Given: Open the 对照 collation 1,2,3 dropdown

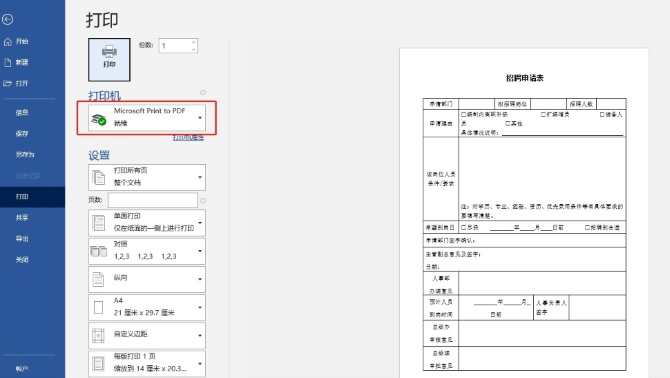Looking at the screenshot, I should [x=147, y=251].
